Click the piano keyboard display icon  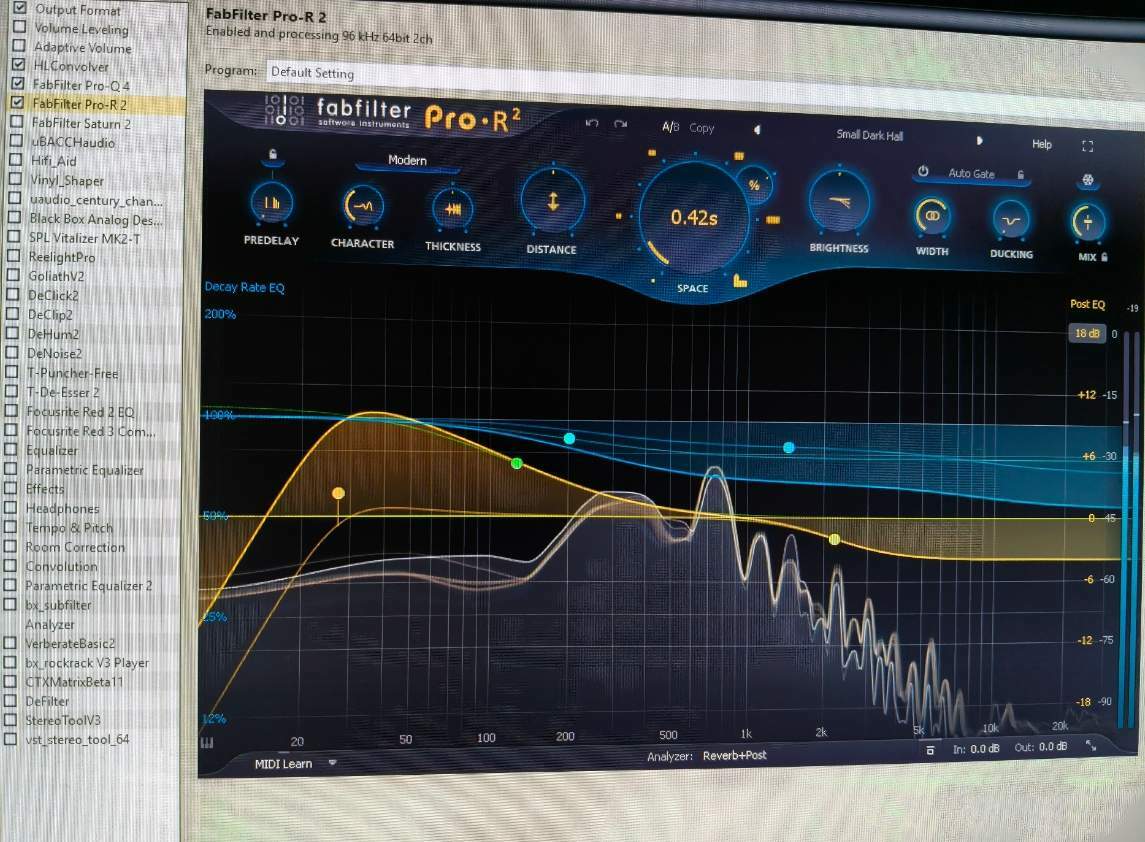point(208,743)
